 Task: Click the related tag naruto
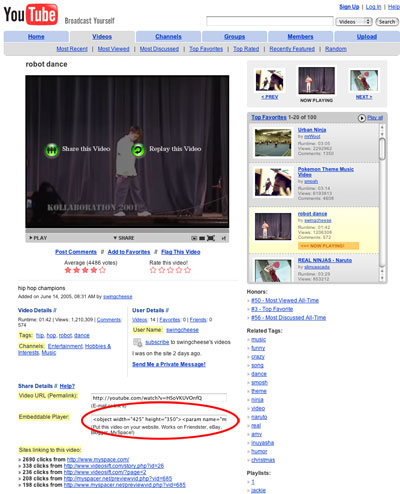click(x=259, y=417)
